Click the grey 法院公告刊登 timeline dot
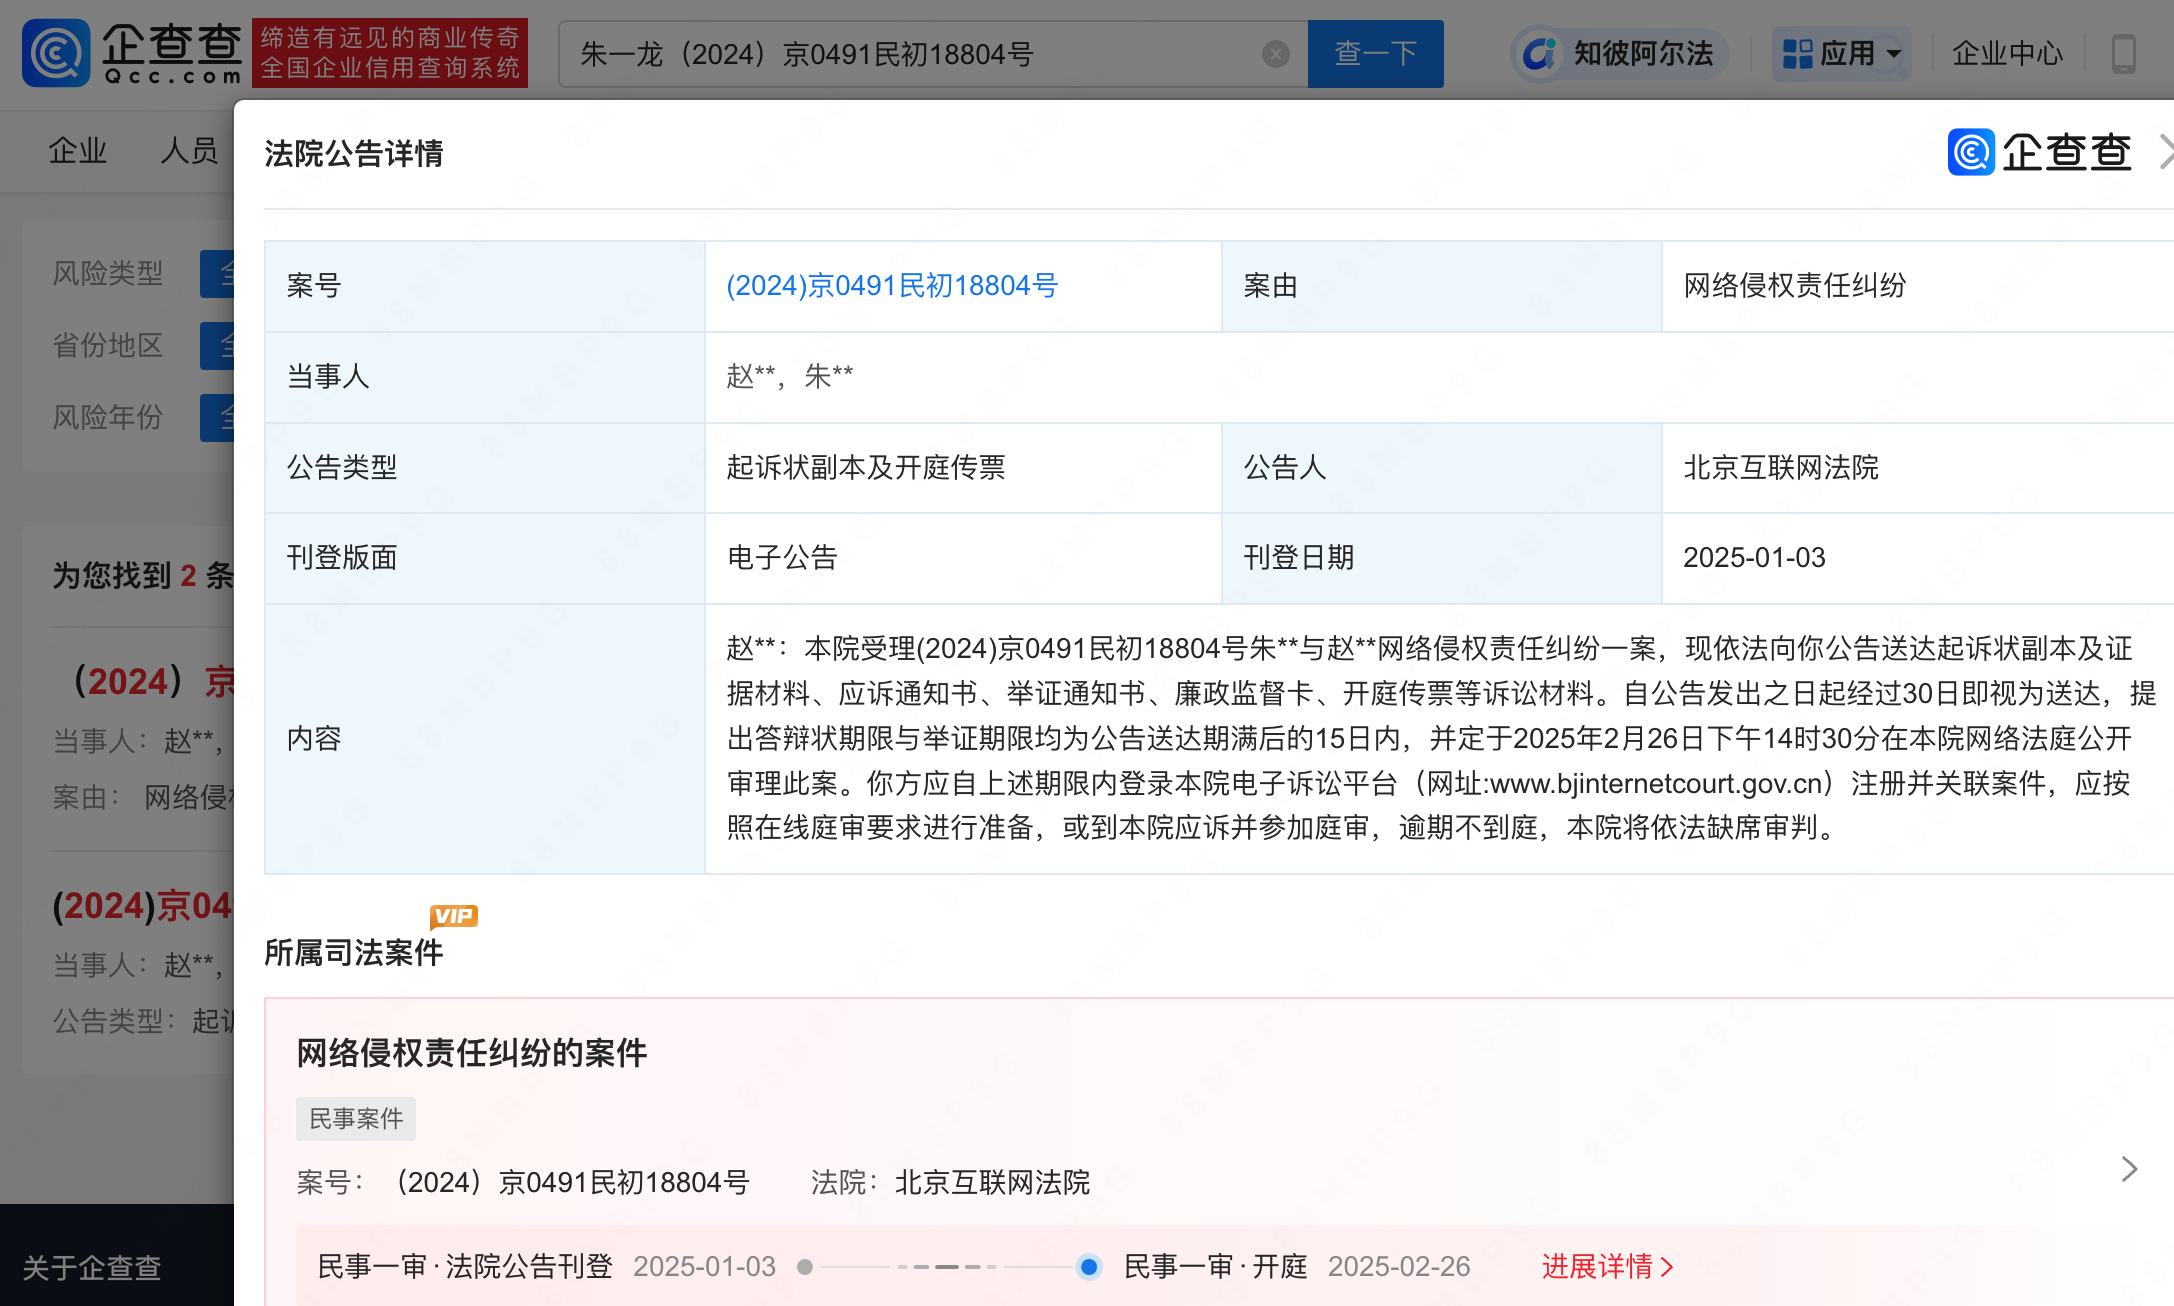This screenshot has height=1306, width=2174. click(805, 1267)
